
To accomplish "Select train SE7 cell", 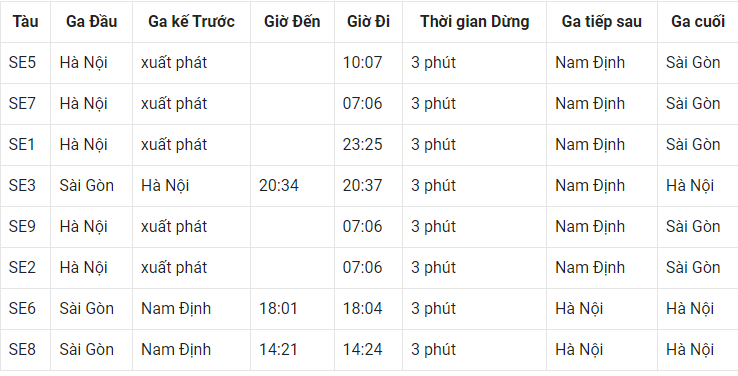I will point(22,104).
